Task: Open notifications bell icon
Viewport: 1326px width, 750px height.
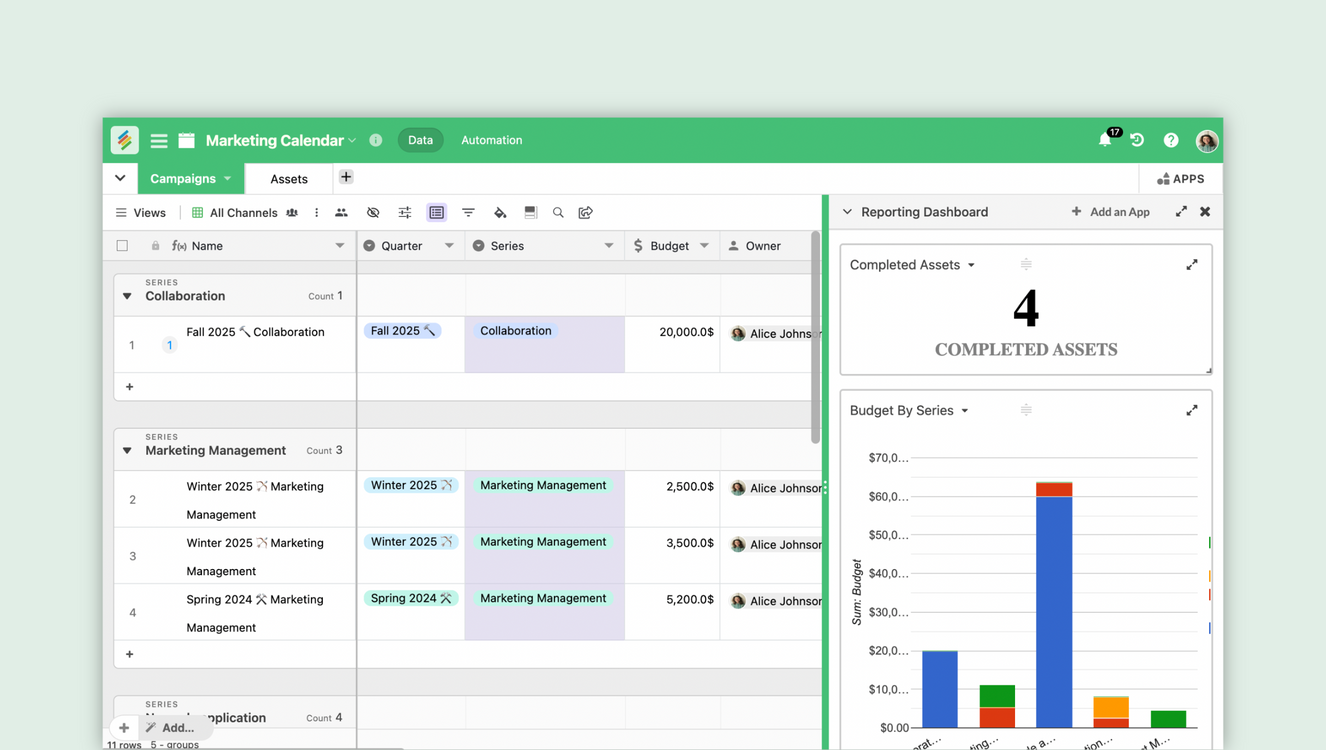Action: pyautogui.click(x=1105, y=141)
